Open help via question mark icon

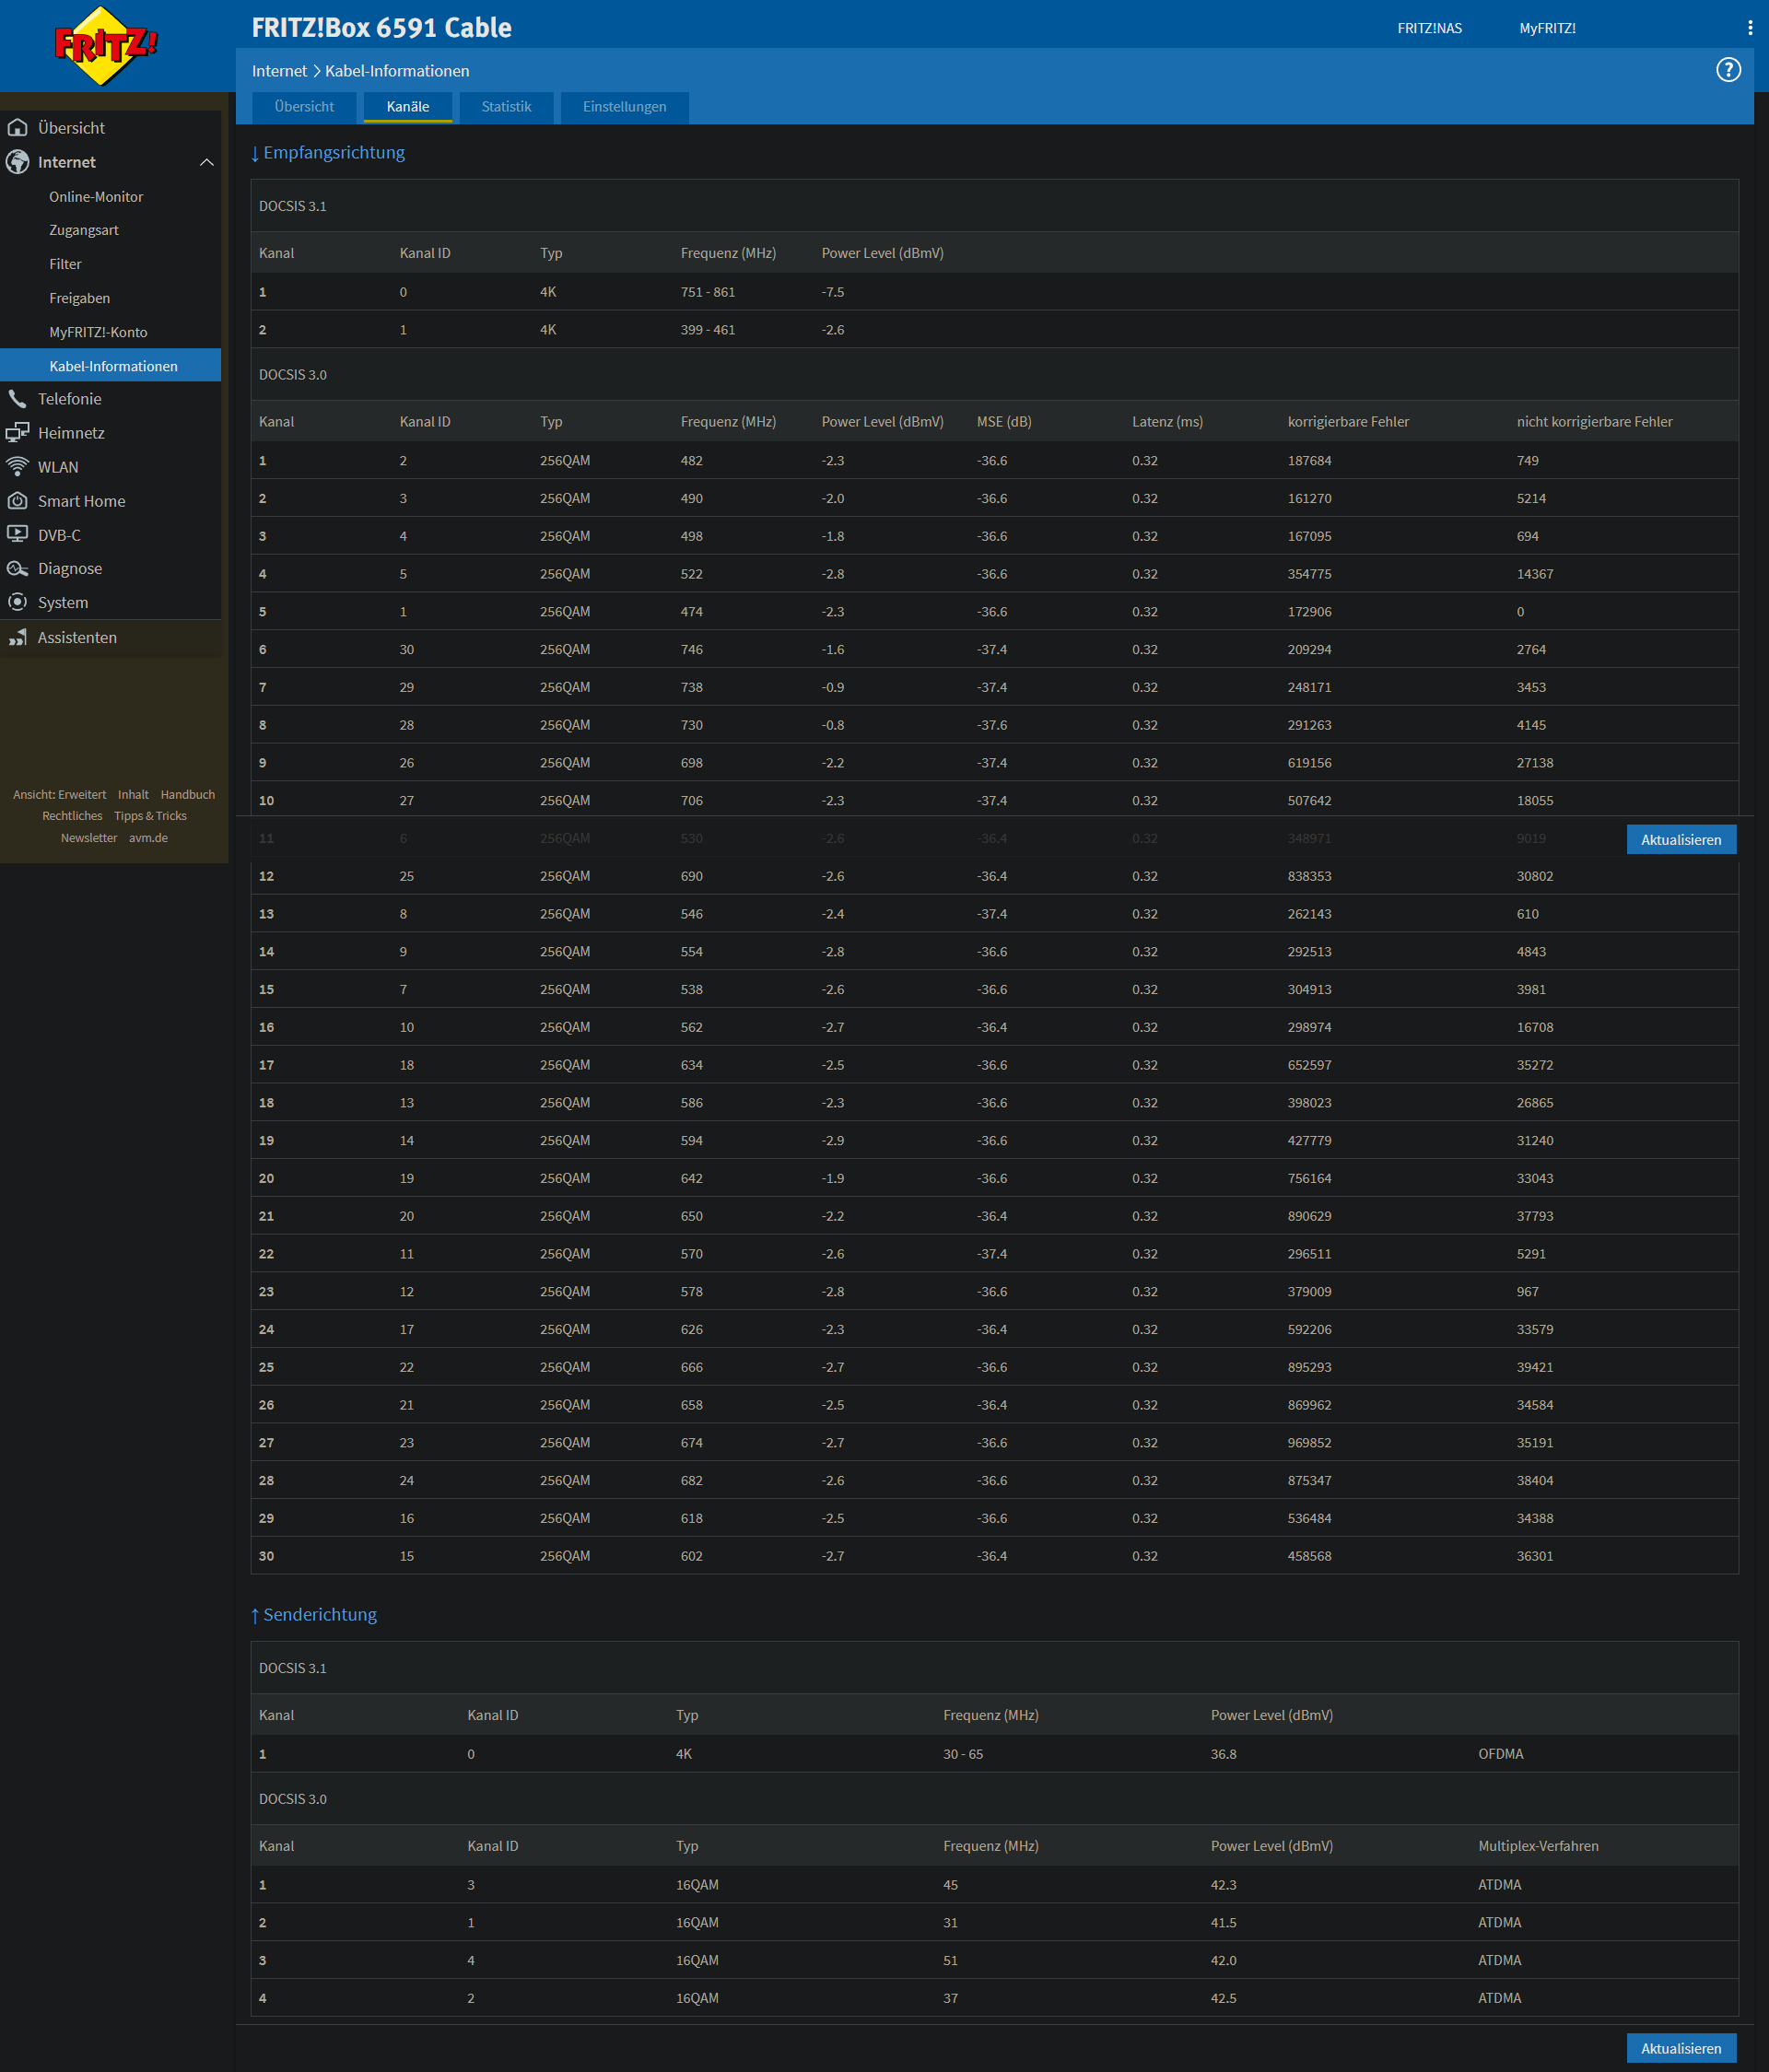pos(1728,70)
